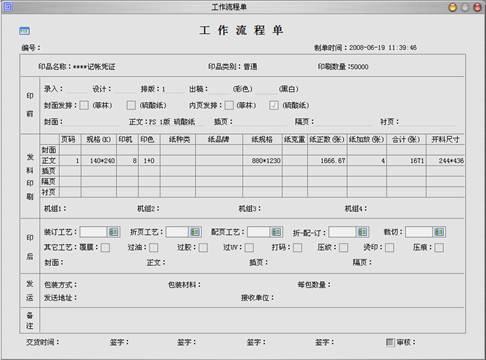The image size is (486, 360).
Task: Tick the 封面发排 硫酸纸 checkbox
Action: (x=131, y=105)
